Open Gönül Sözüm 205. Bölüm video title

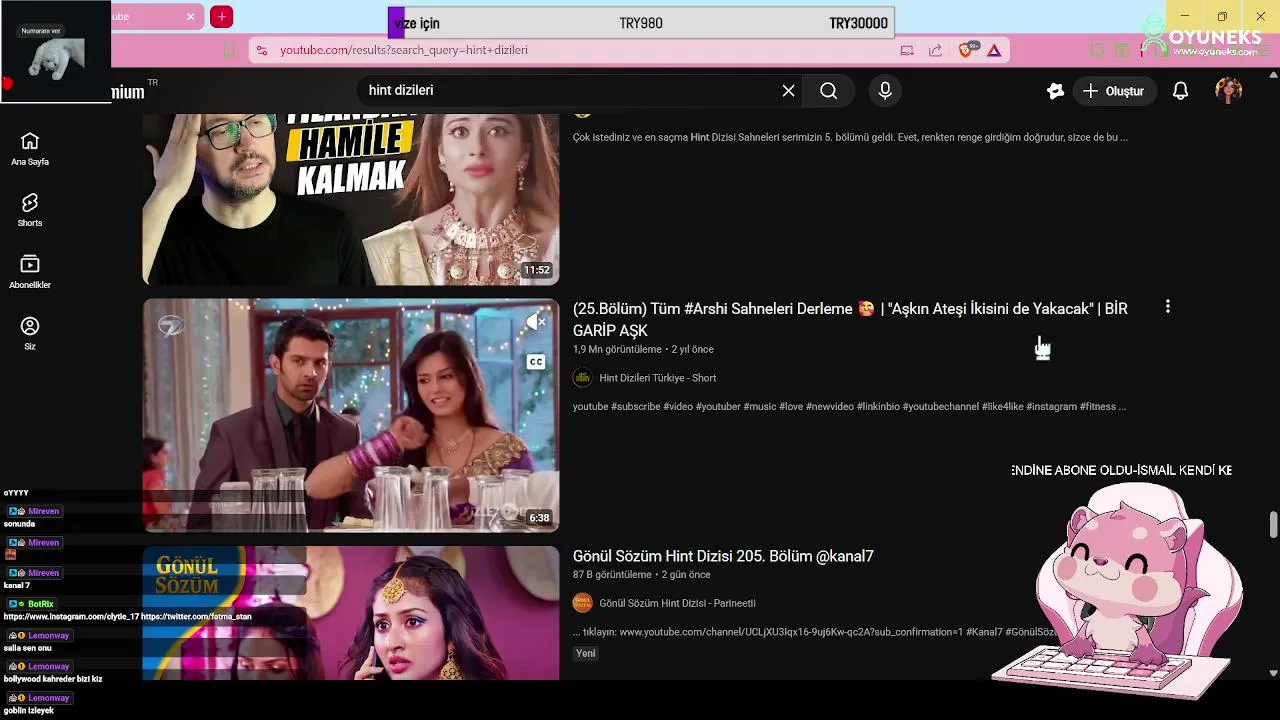(723, 556)
